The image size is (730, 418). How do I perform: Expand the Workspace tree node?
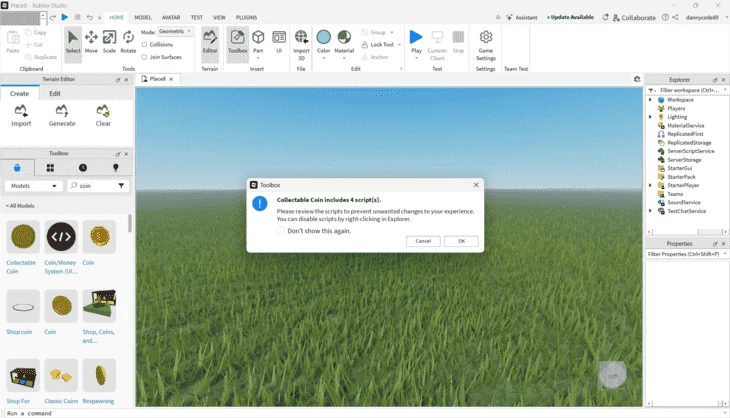[650, 100]
